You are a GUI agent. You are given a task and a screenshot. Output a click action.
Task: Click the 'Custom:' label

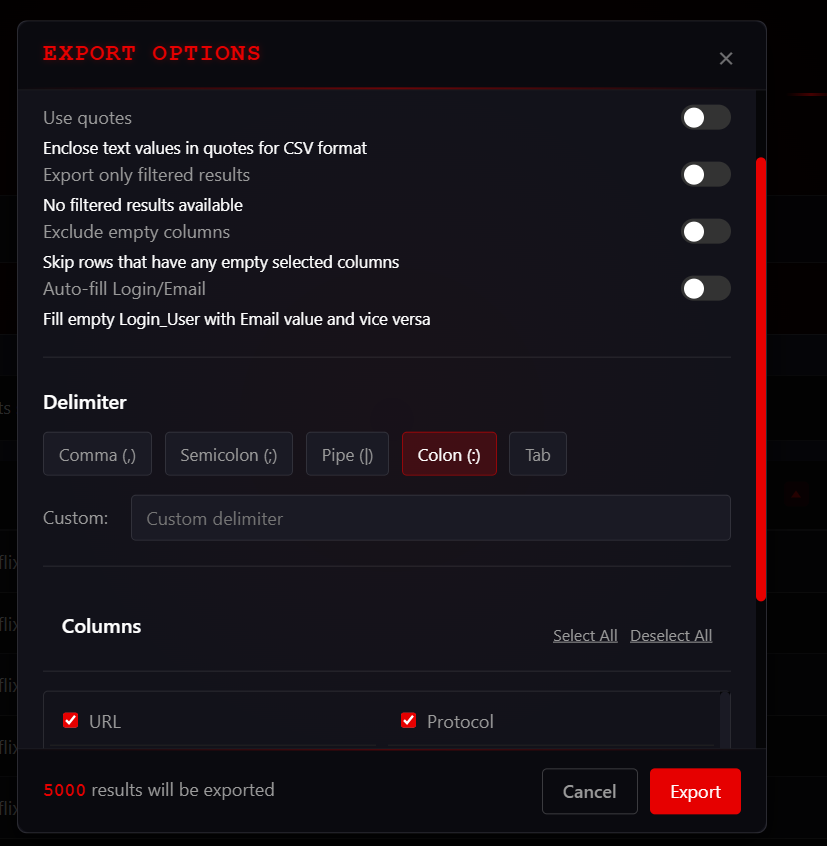76,518
